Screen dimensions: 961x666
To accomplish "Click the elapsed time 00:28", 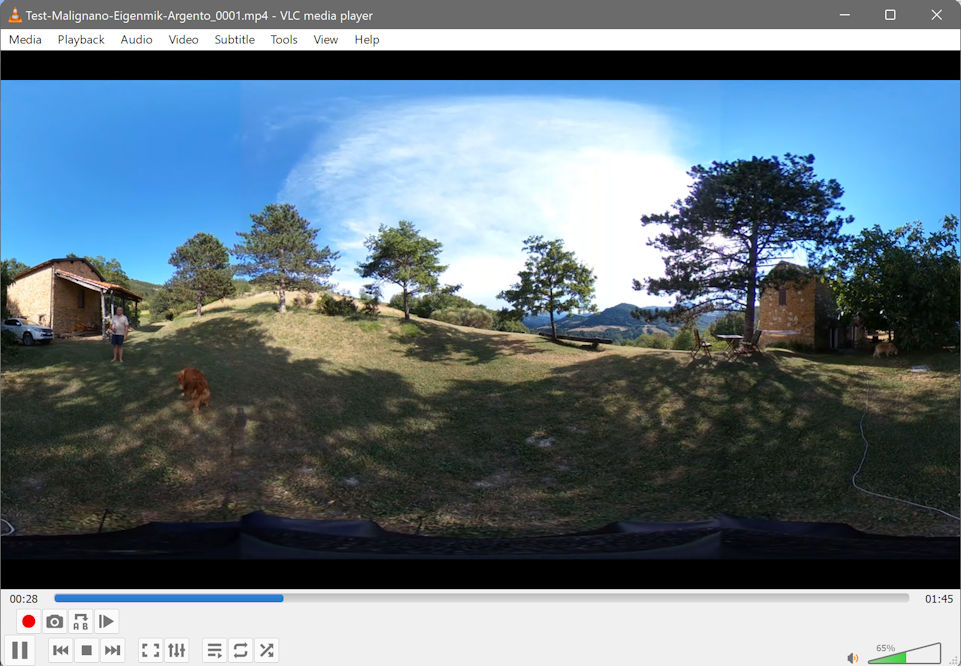I will [x=23, y=599].
